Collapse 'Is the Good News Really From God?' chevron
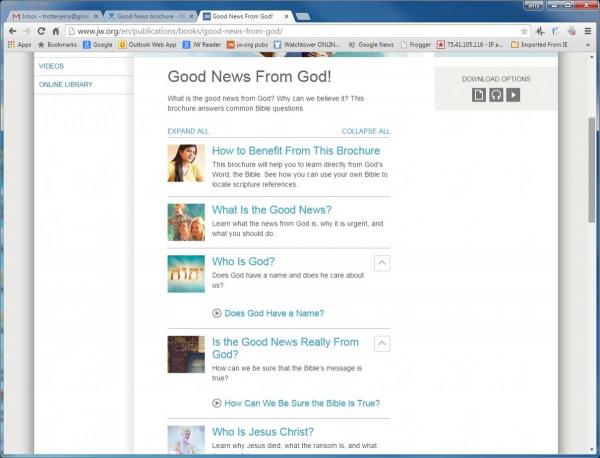This screenshot has width=600, height=458. pyautogui.click(x=381, y=343)
